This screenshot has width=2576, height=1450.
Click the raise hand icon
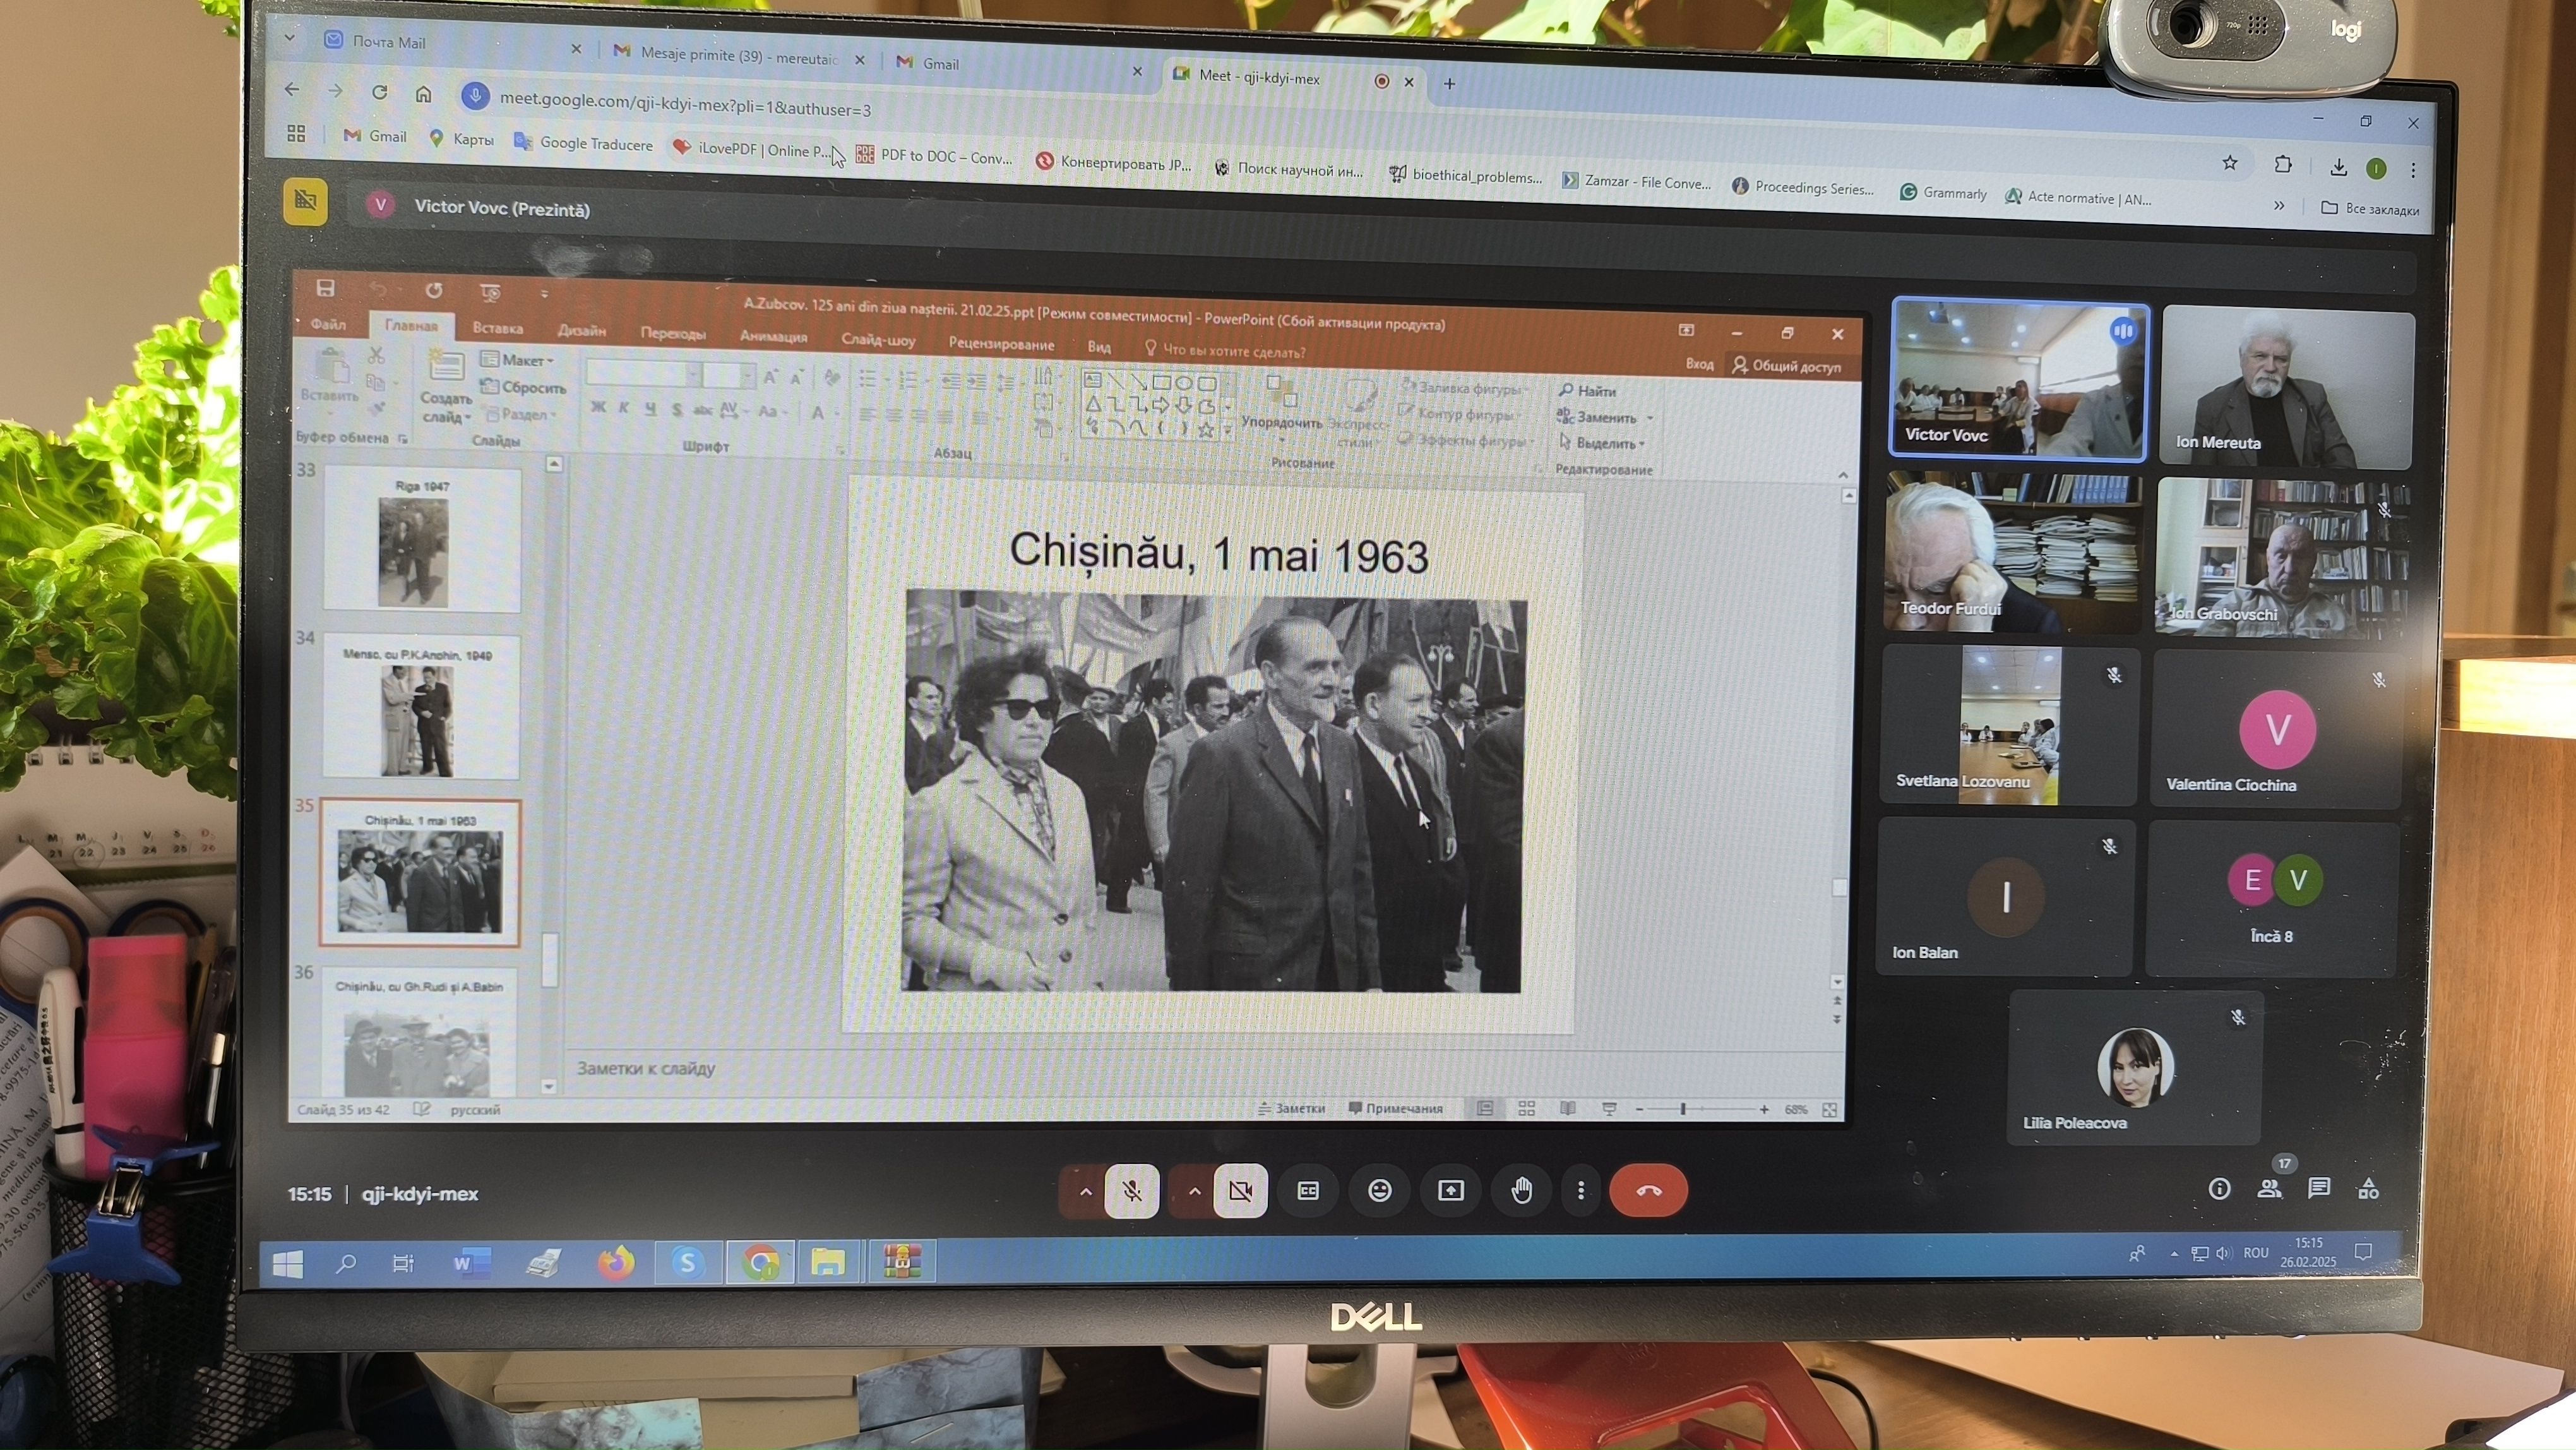(1521, 1190)
